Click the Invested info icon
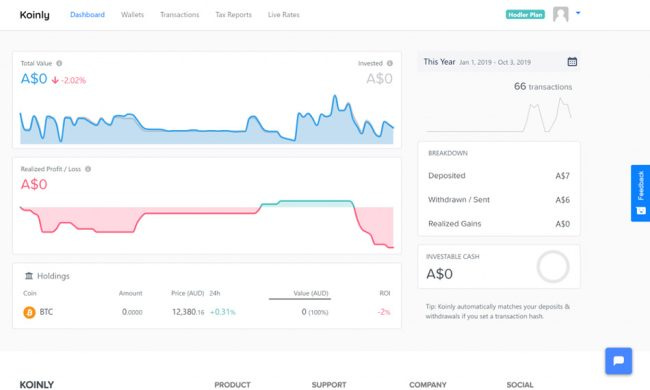 coord(390,63)
